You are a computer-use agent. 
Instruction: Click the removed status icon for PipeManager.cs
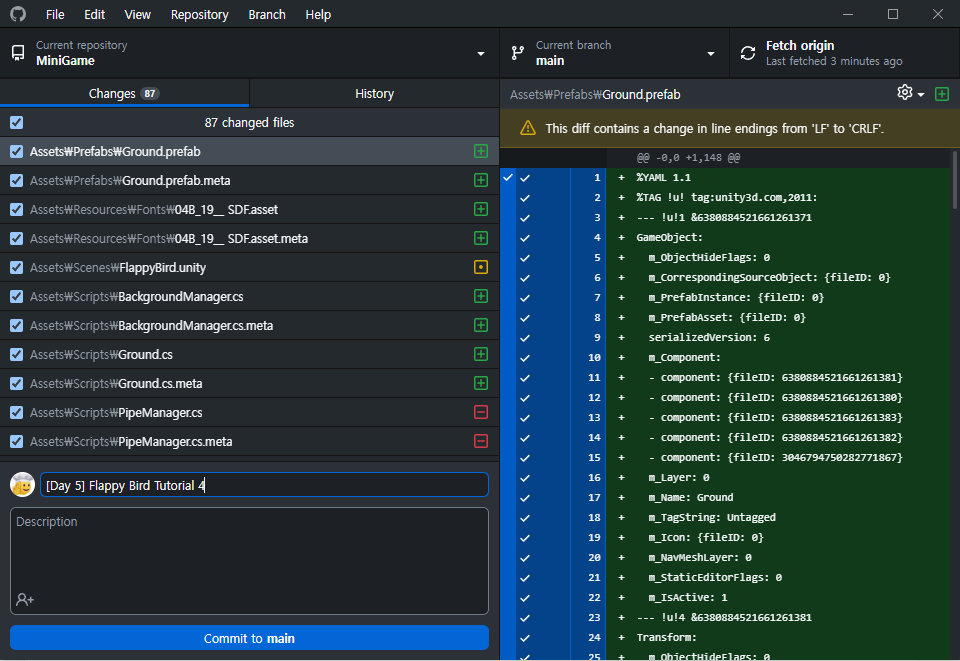[481, 413]
